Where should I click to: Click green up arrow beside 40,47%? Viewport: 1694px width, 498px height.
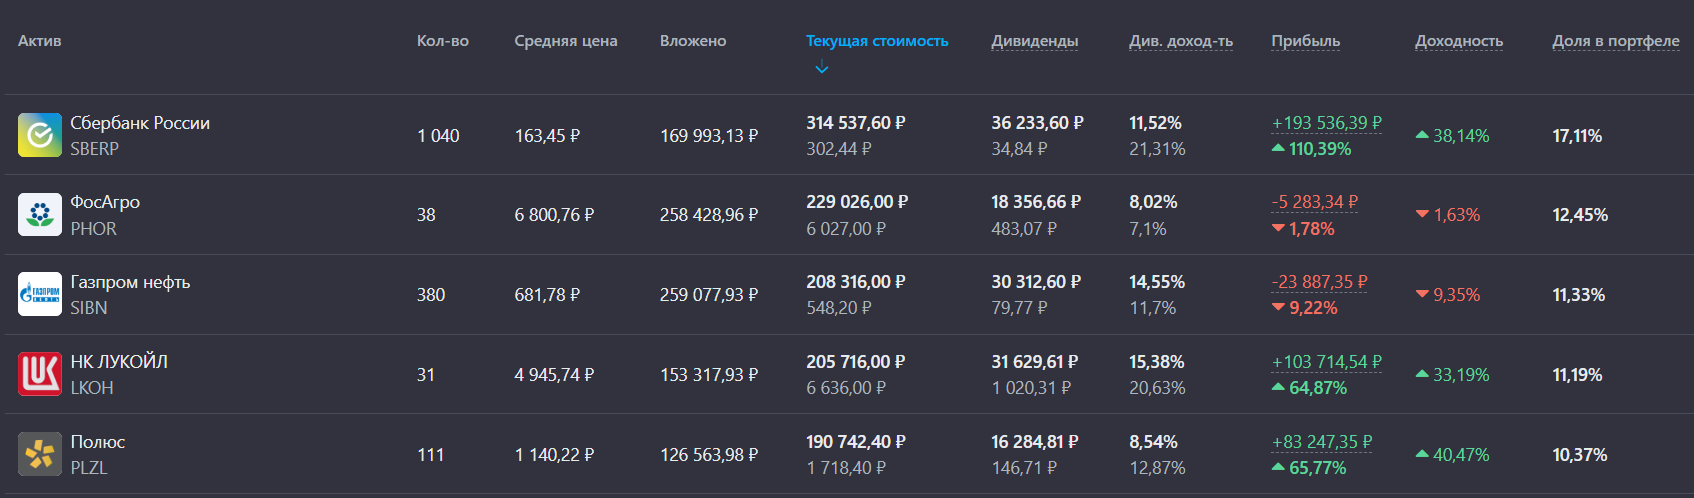[x=1422, y=454]
